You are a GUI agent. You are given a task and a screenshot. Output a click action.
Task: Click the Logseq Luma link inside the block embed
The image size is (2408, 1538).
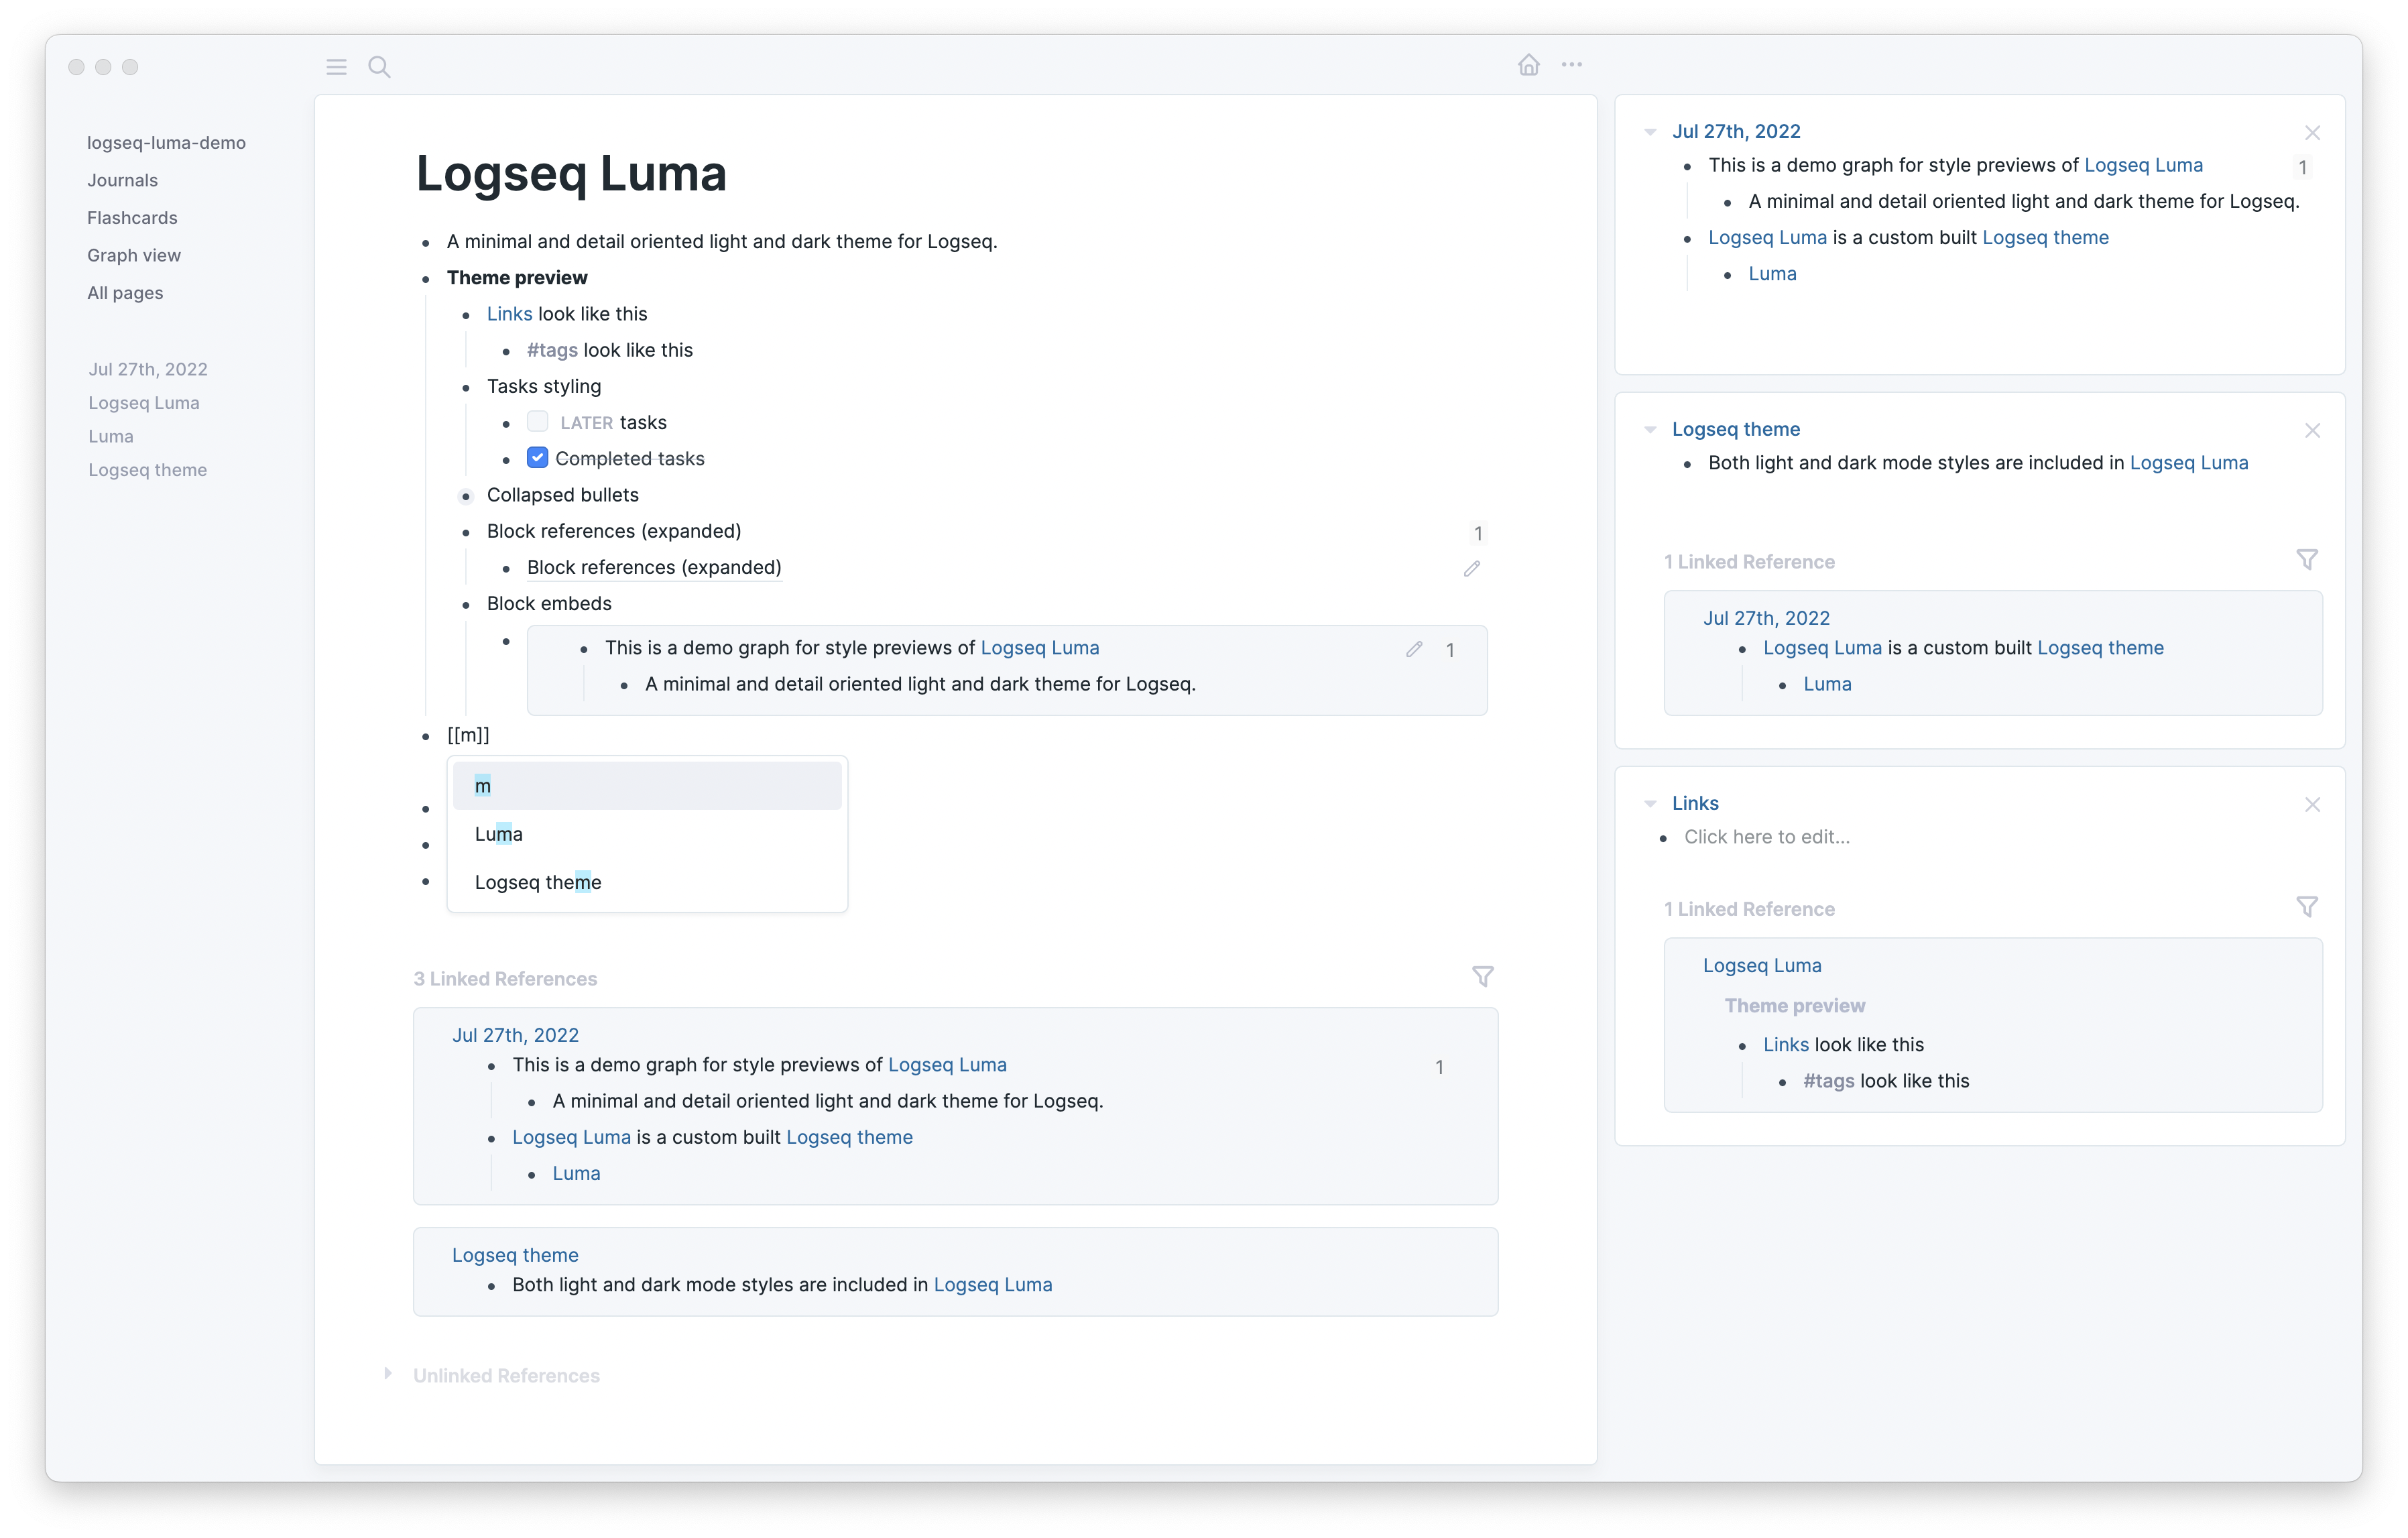[1039, 648]
